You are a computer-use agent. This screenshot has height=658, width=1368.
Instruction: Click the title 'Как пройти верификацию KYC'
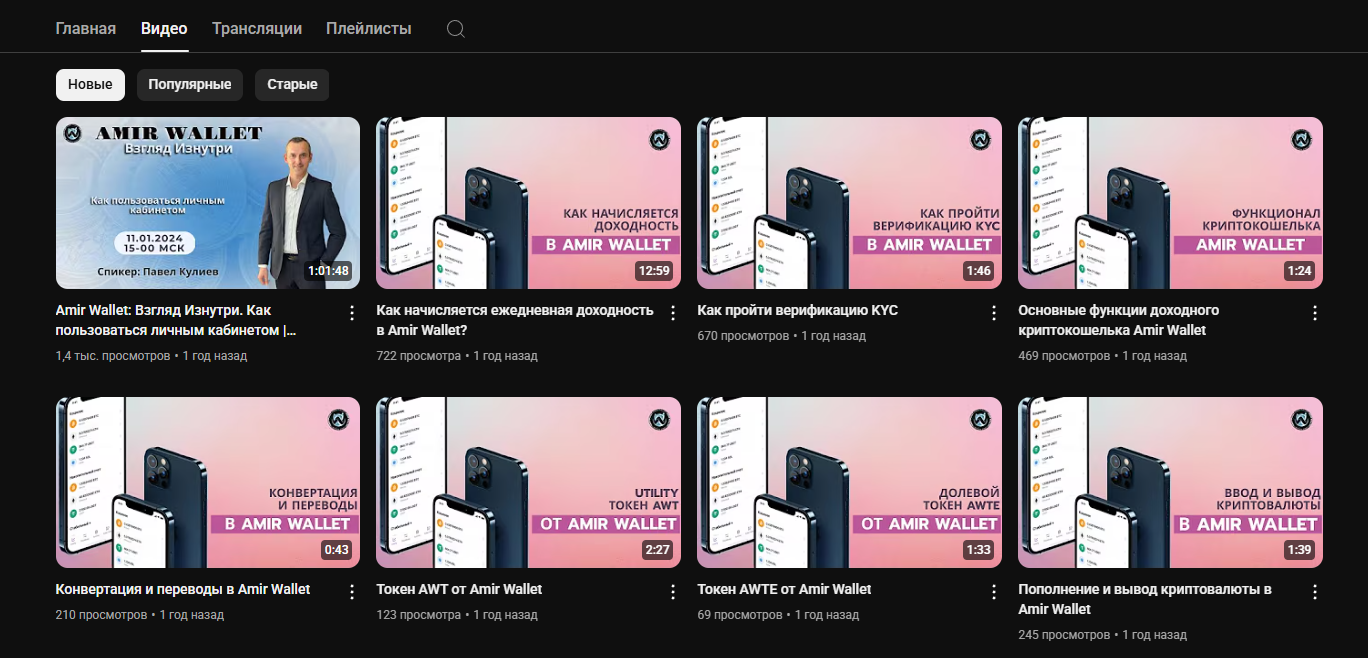[x=798, y=311]
